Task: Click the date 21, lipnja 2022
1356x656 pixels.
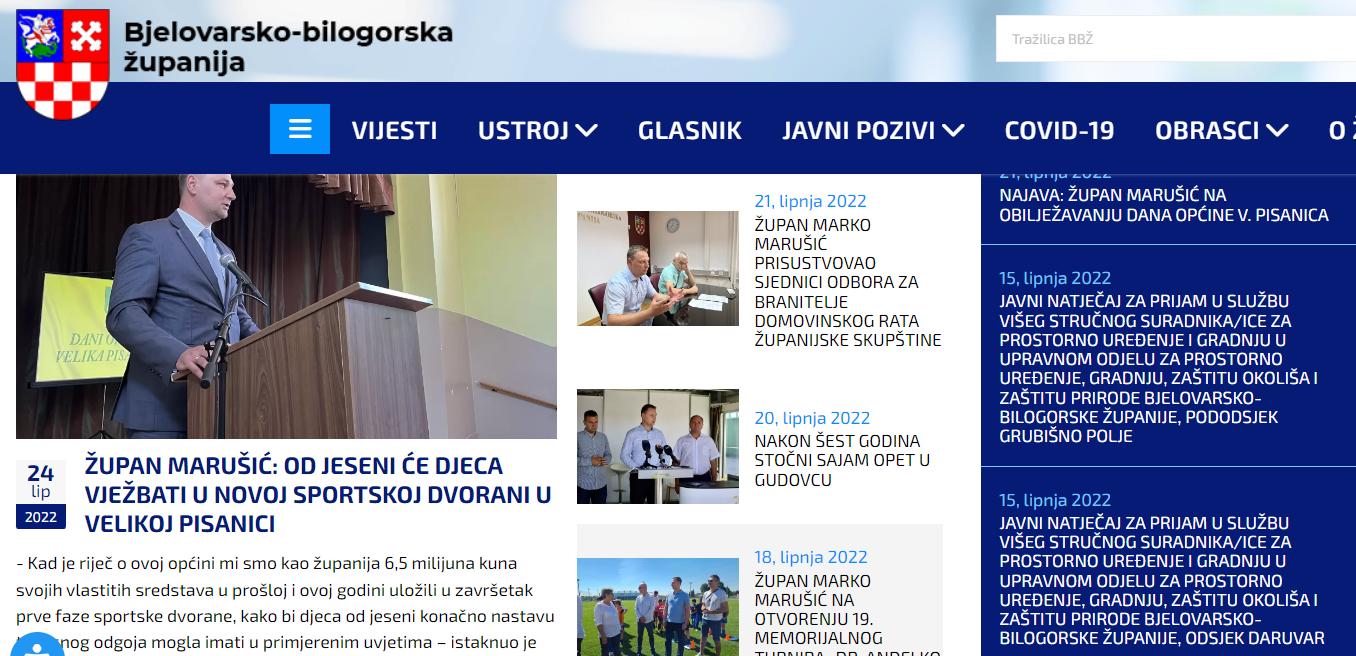Action: click(x=810, y=201)
